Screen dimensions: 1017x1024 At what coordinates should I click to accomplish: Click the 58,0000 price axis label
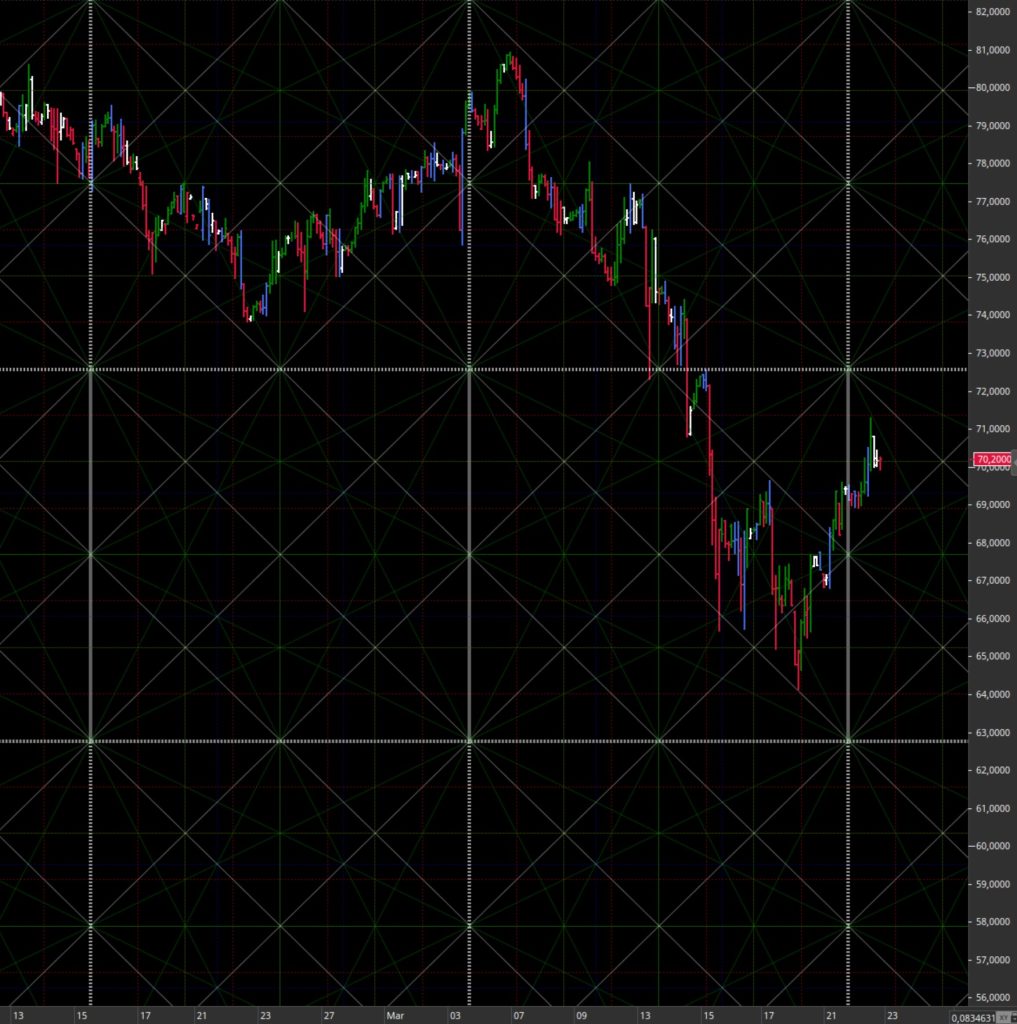pos(993,922)
